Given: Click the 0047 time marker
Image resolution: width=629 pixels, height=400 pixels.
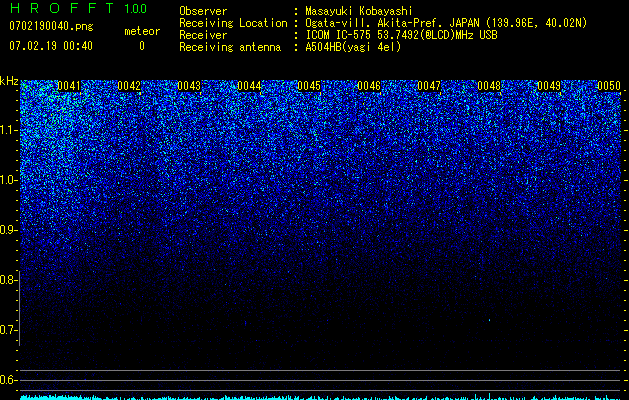Looking at the screenshot, I should click(429, 86).
